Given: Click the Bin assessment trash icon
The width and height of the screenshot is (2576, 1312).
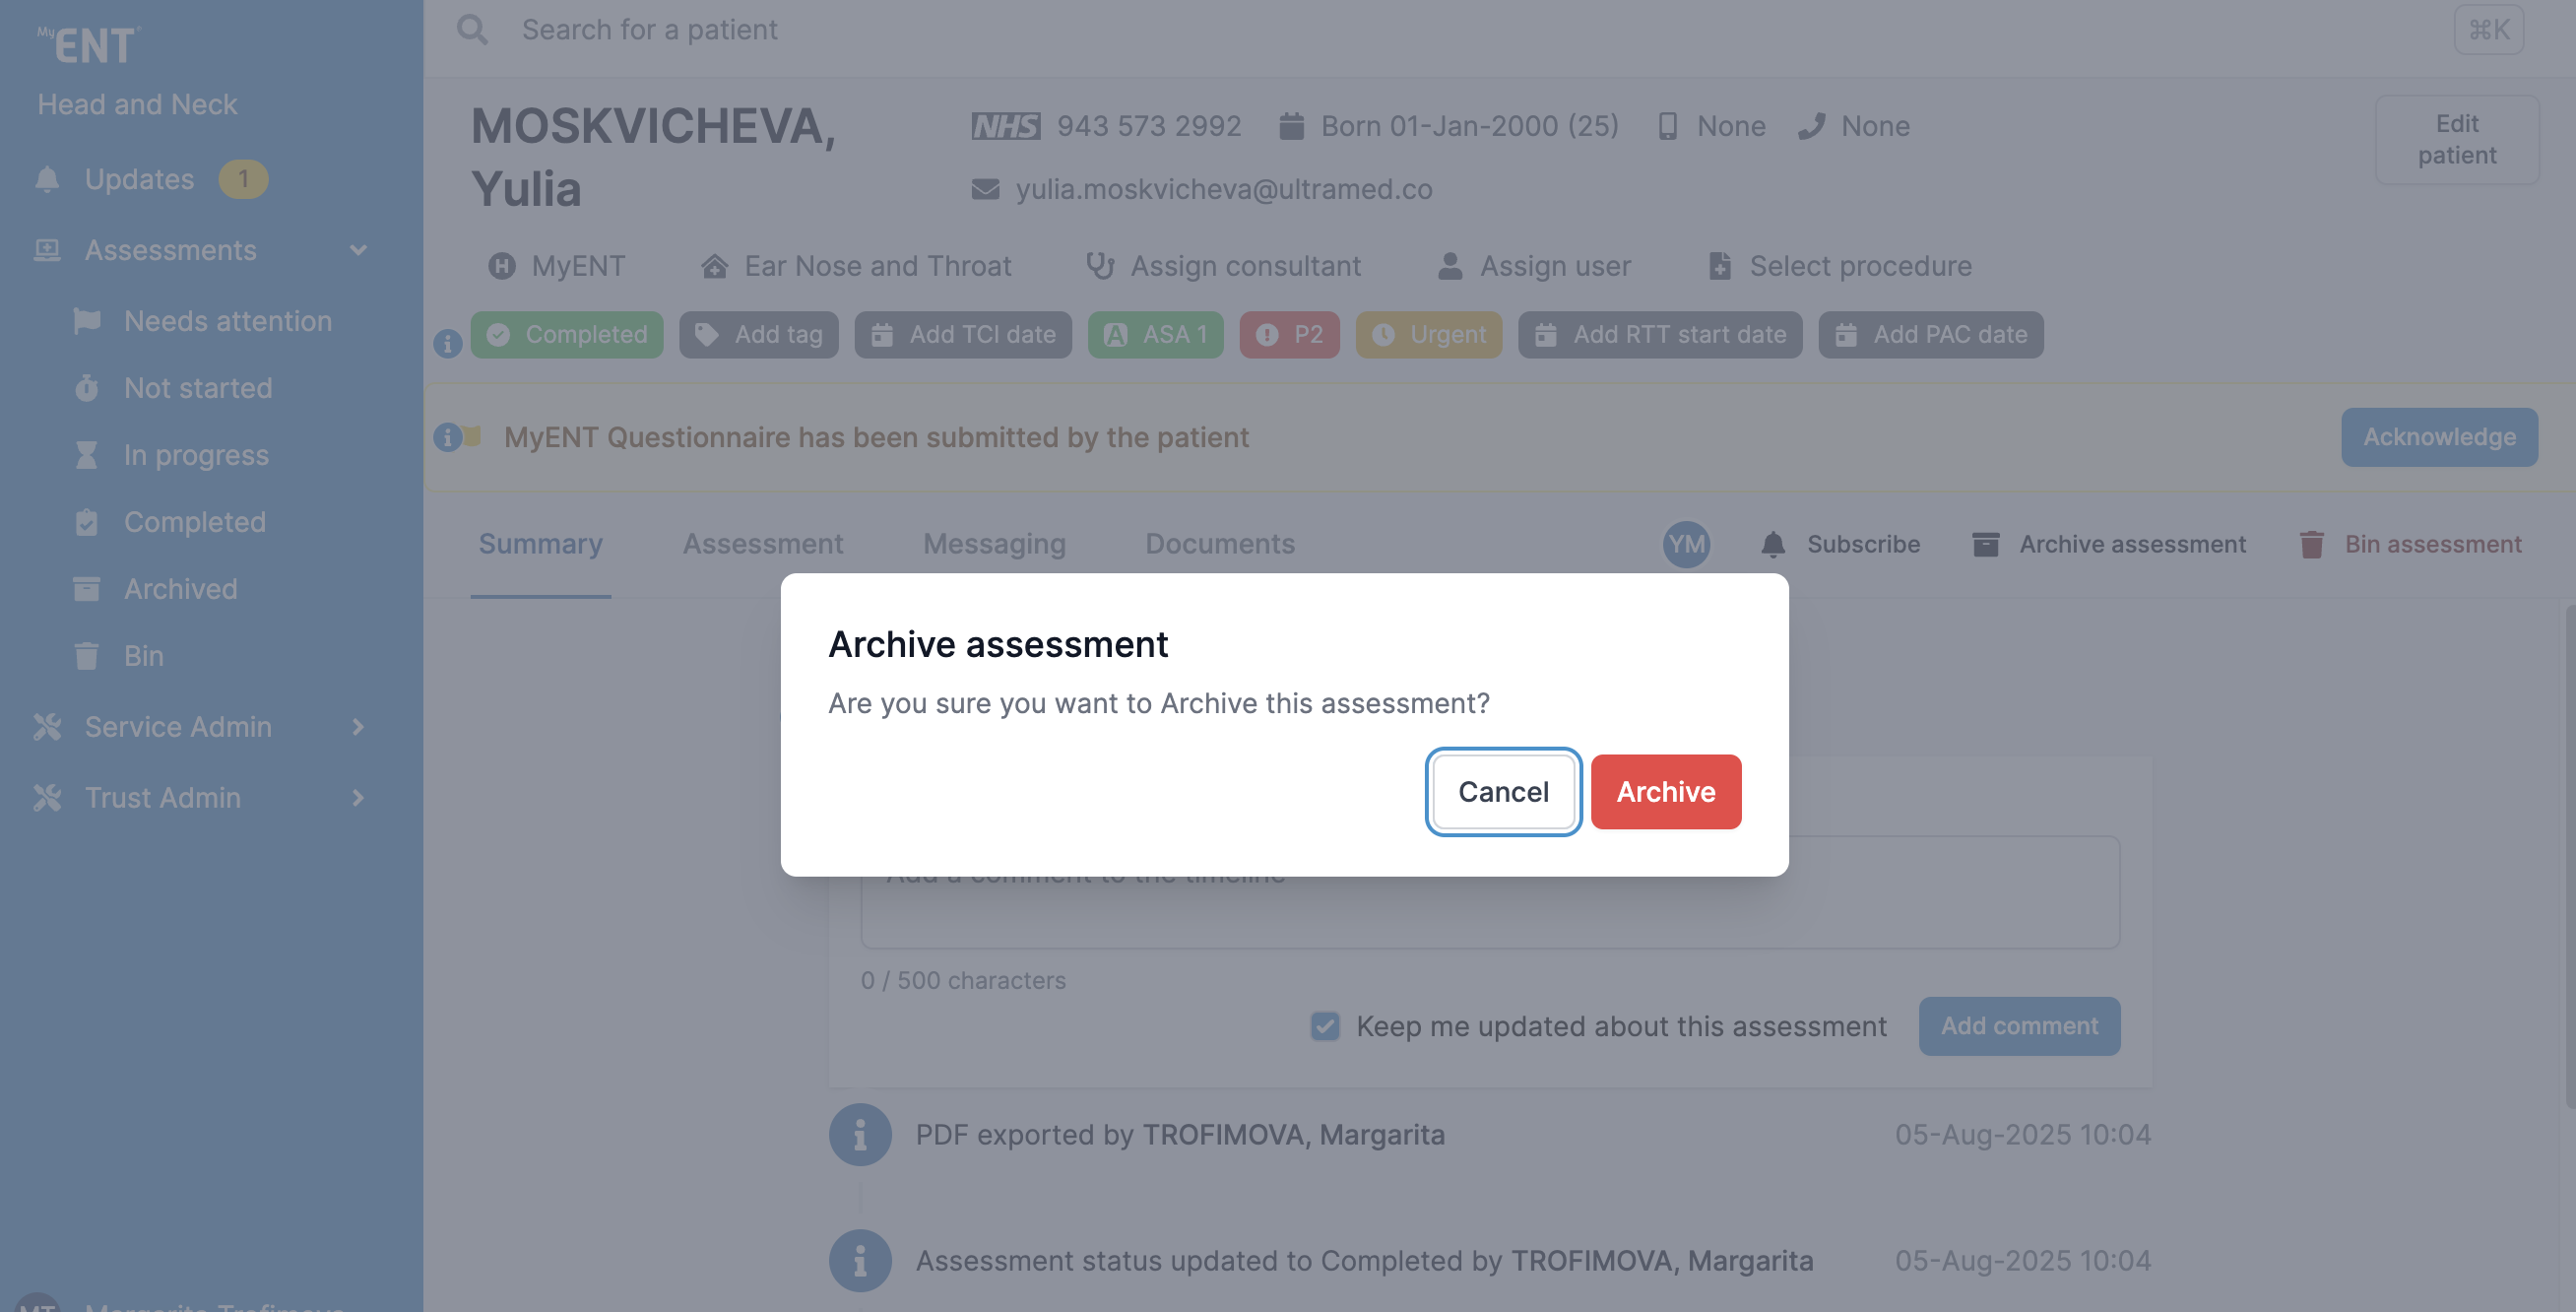Looking at the screenshot, I should tap(2311, 544).
